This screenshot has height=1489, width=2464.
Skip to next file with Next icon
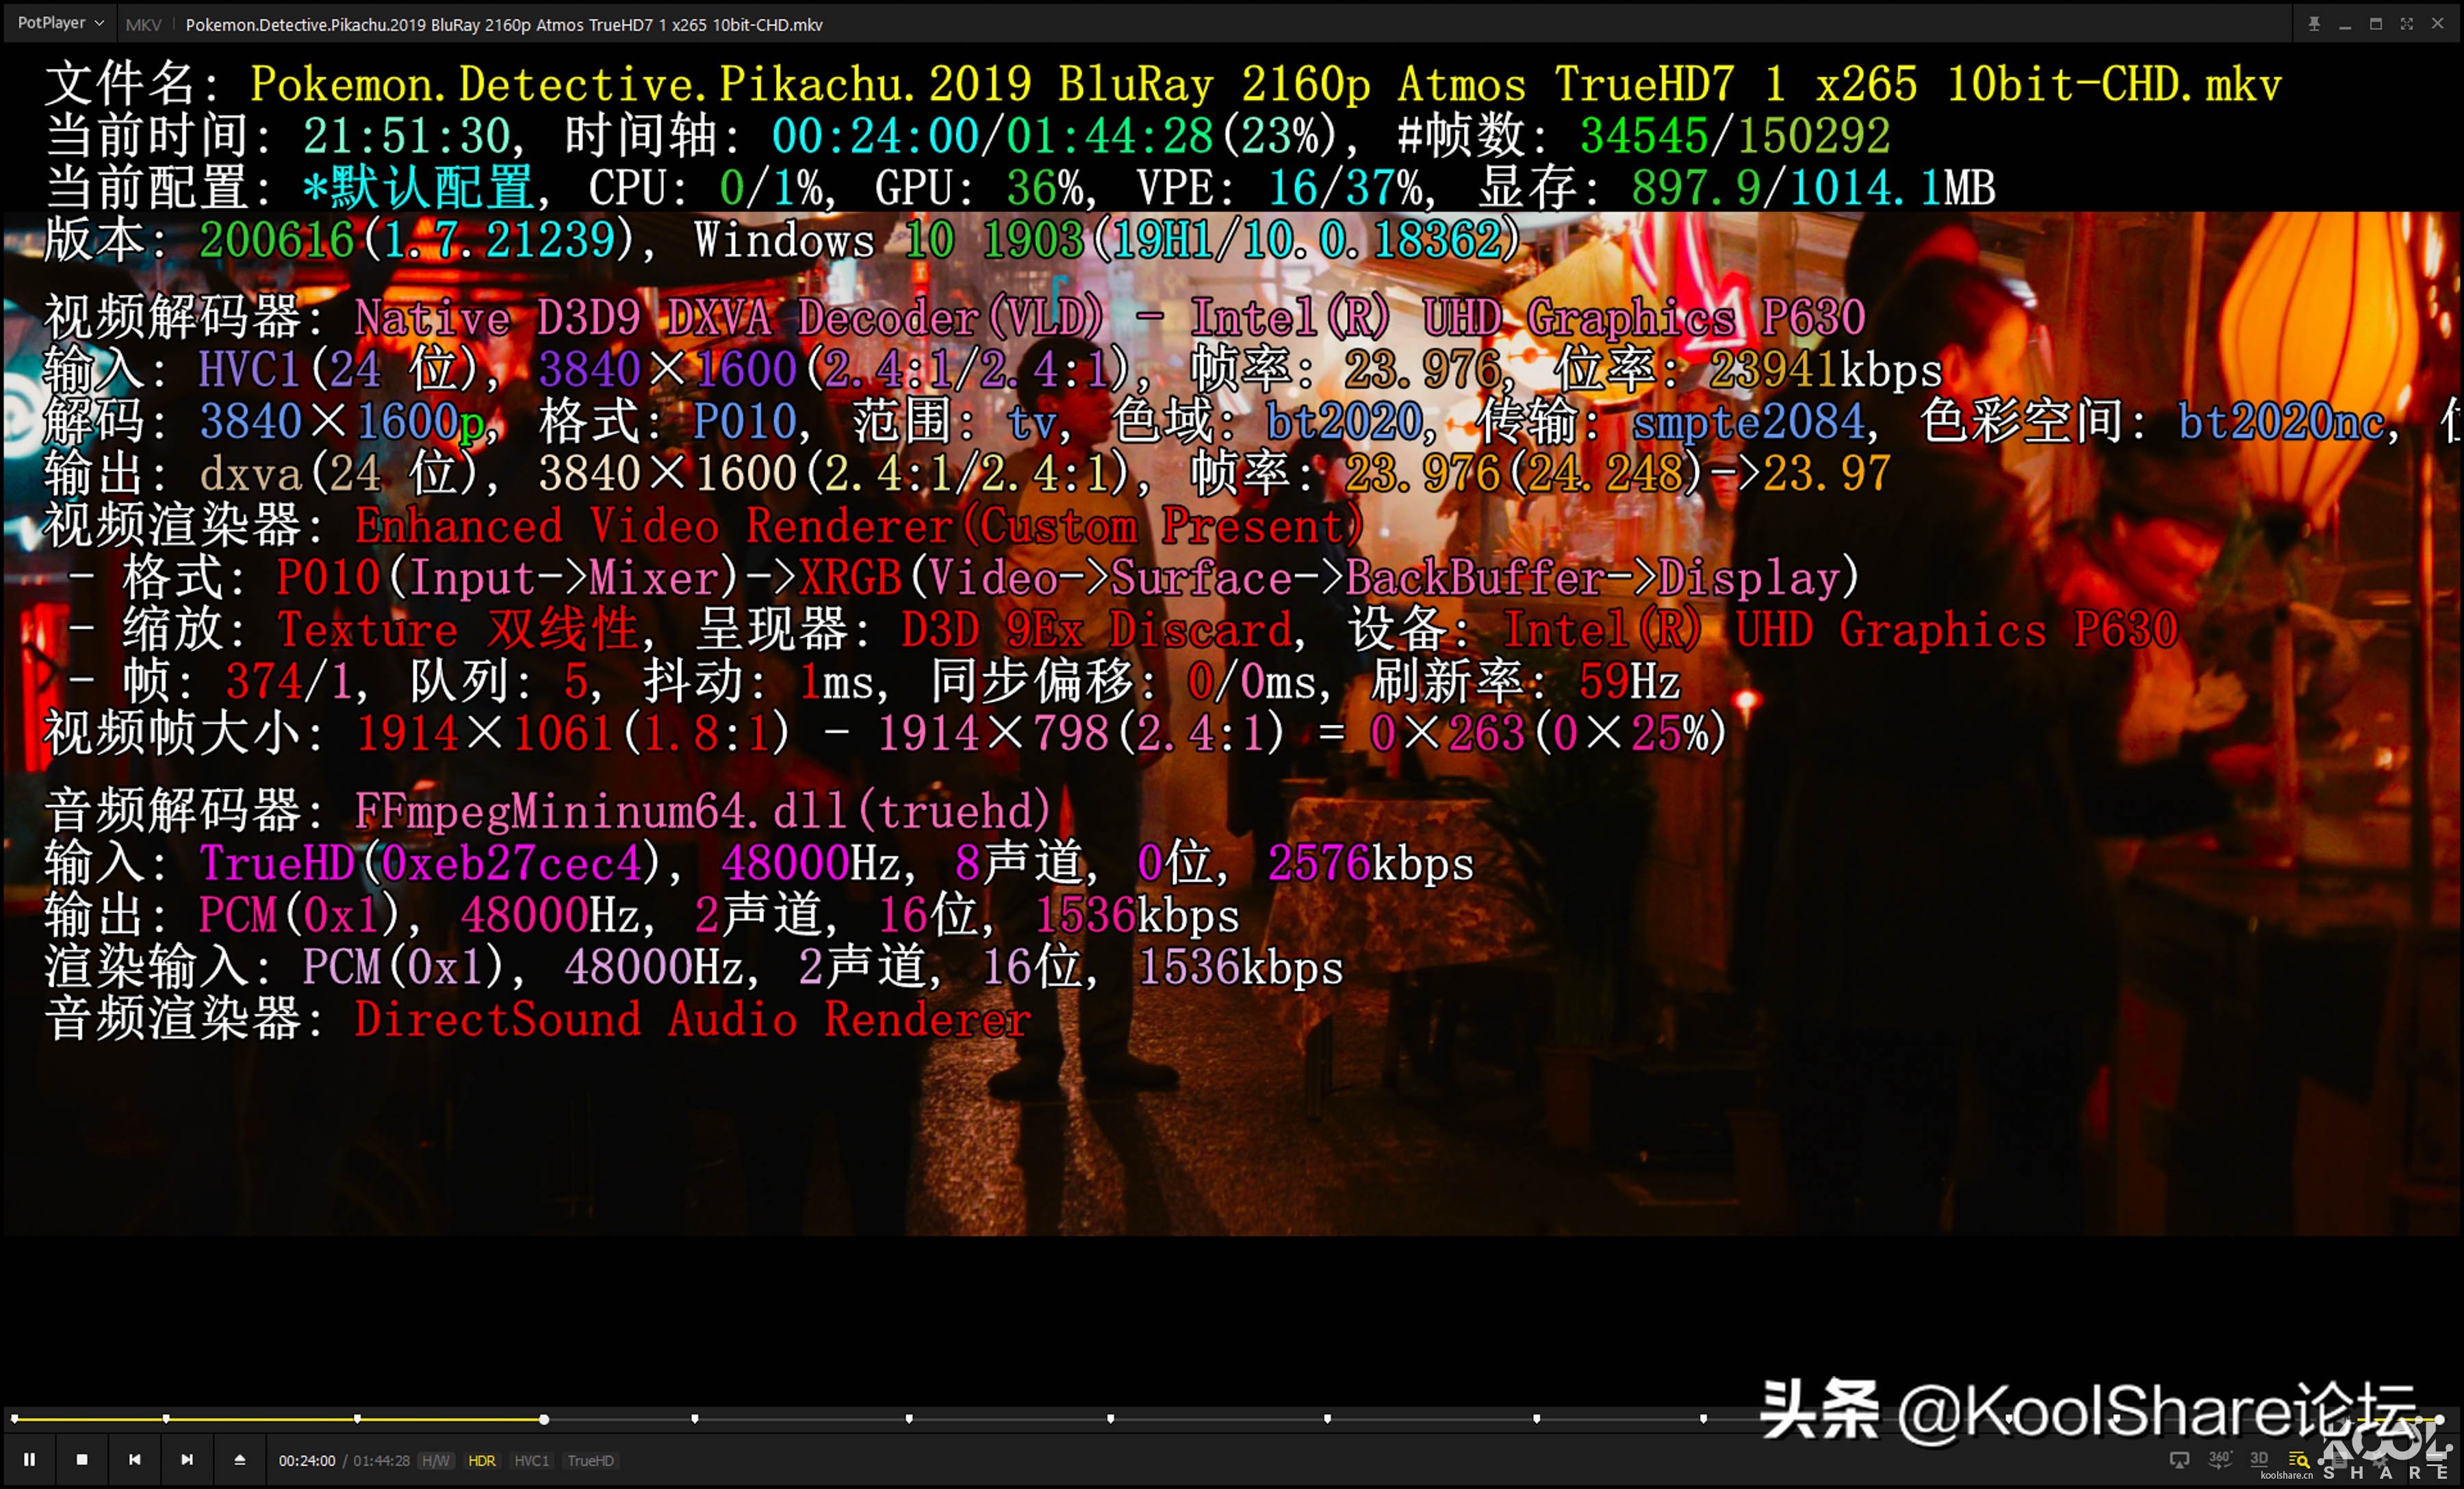point(188,1459)
